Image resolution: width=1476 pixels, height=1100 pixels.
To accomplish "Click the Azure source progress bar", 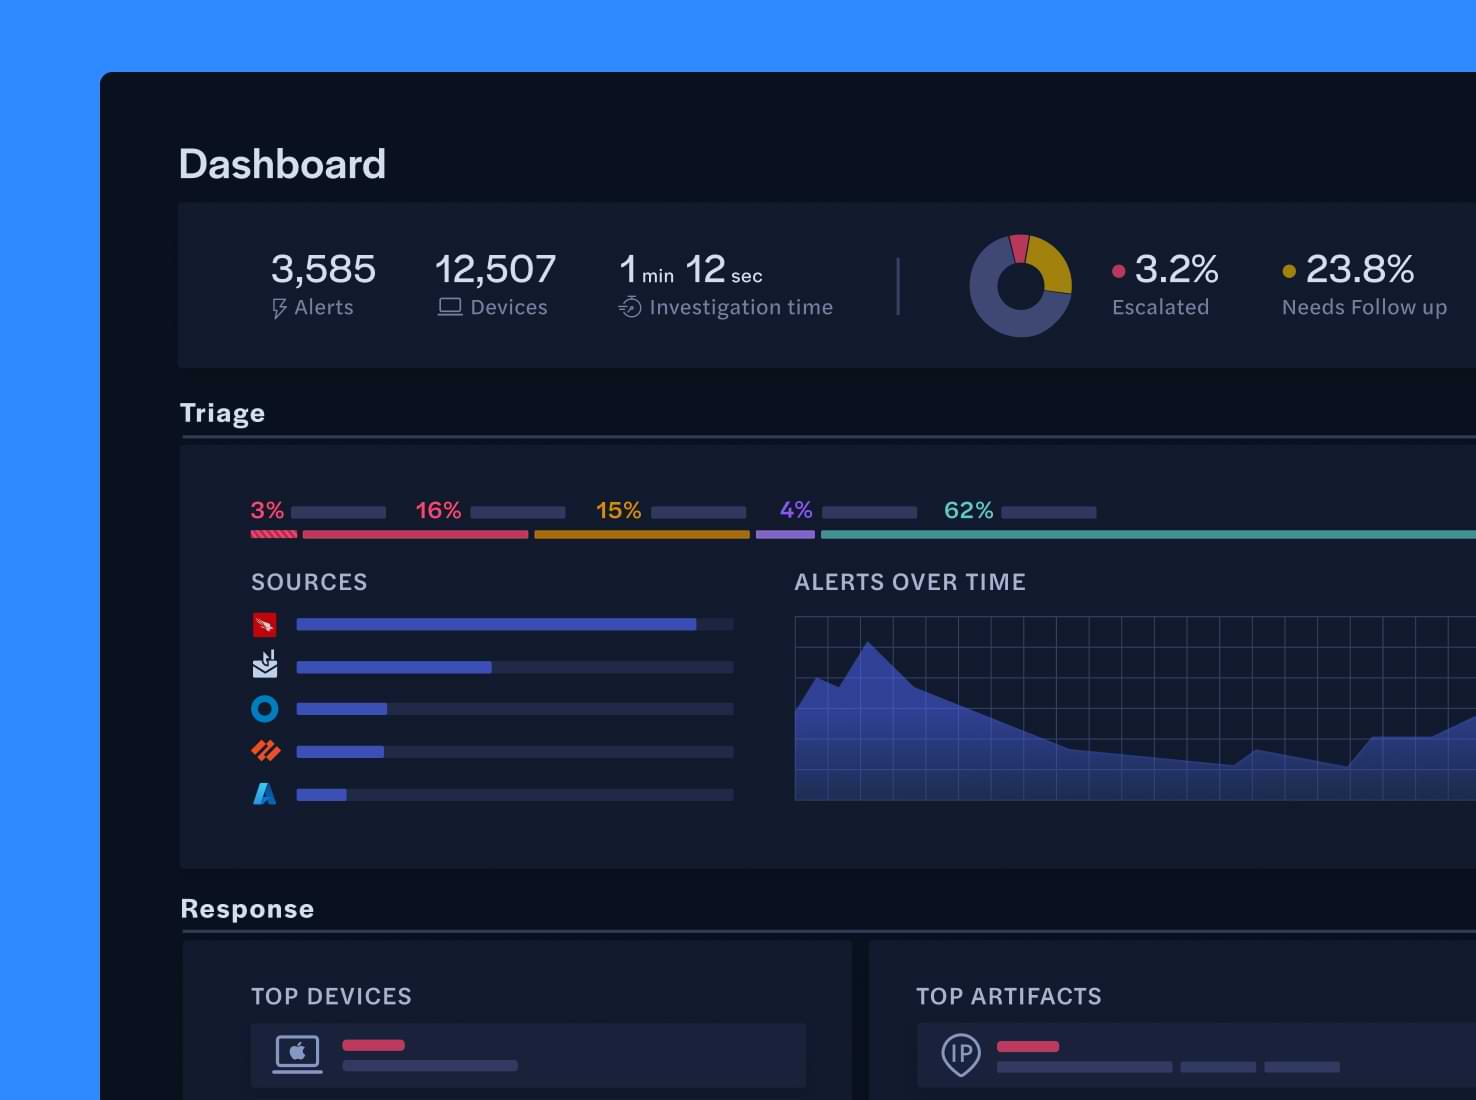I will coord(515,795).
